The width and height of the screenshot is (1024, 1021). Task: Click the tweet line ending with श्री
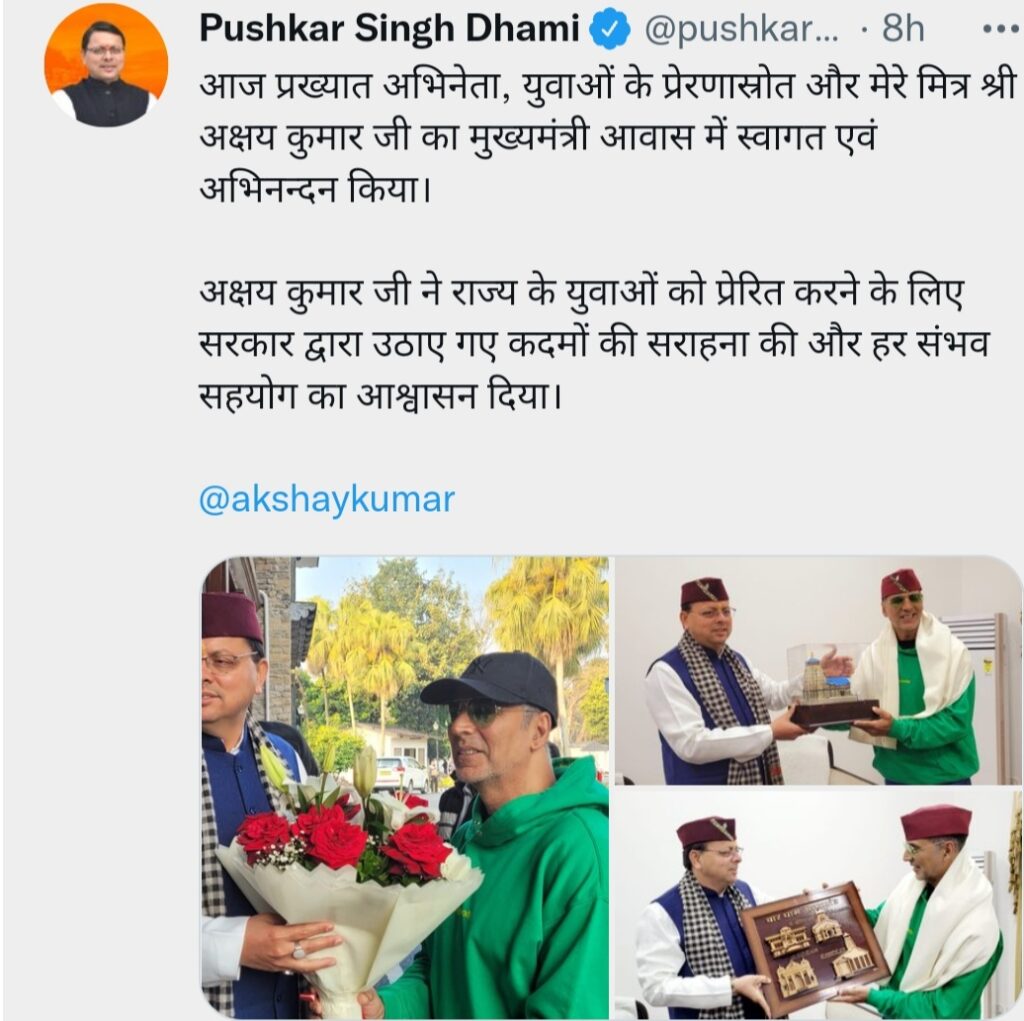coord(607,86)
